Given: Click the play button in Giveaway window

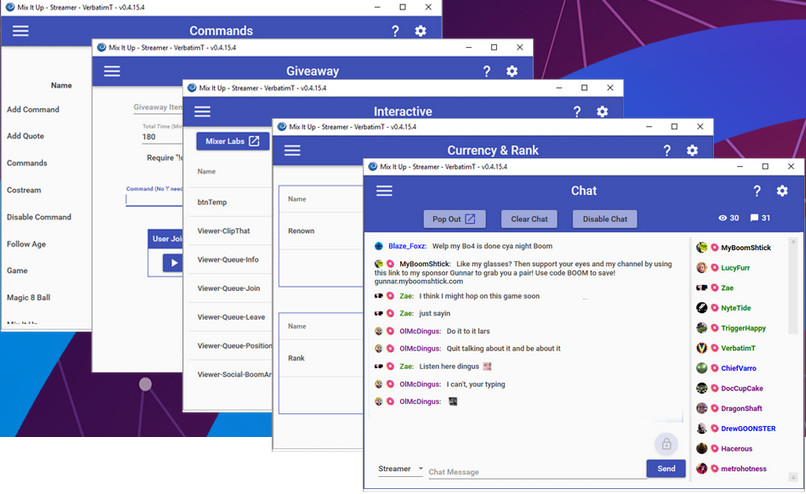Looking at the screenshot, I should coord(174,263).
